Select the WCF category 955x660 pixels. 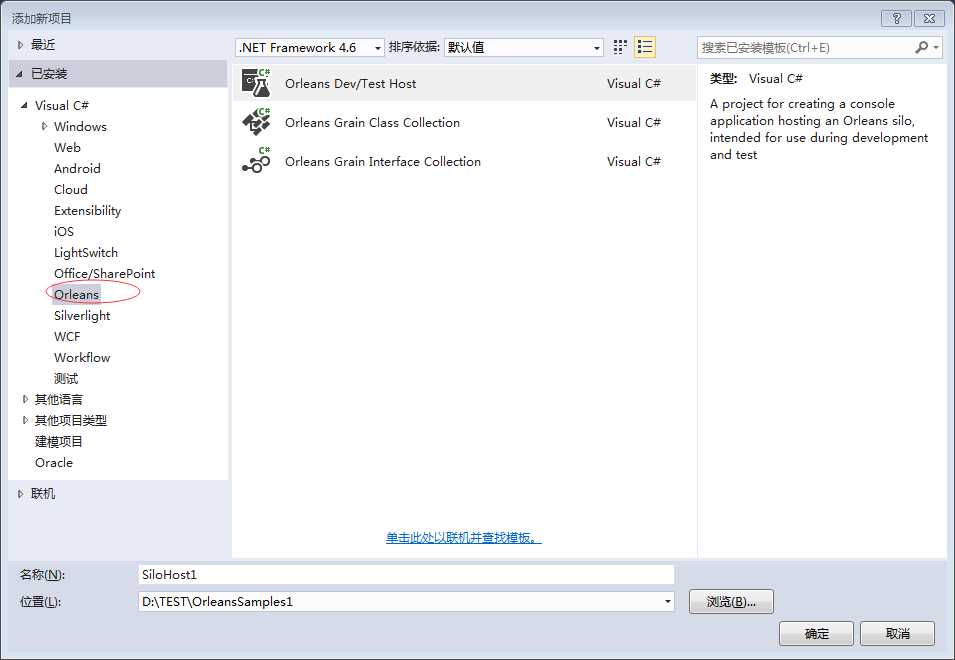pyautogui.click(x=67, y=337)
